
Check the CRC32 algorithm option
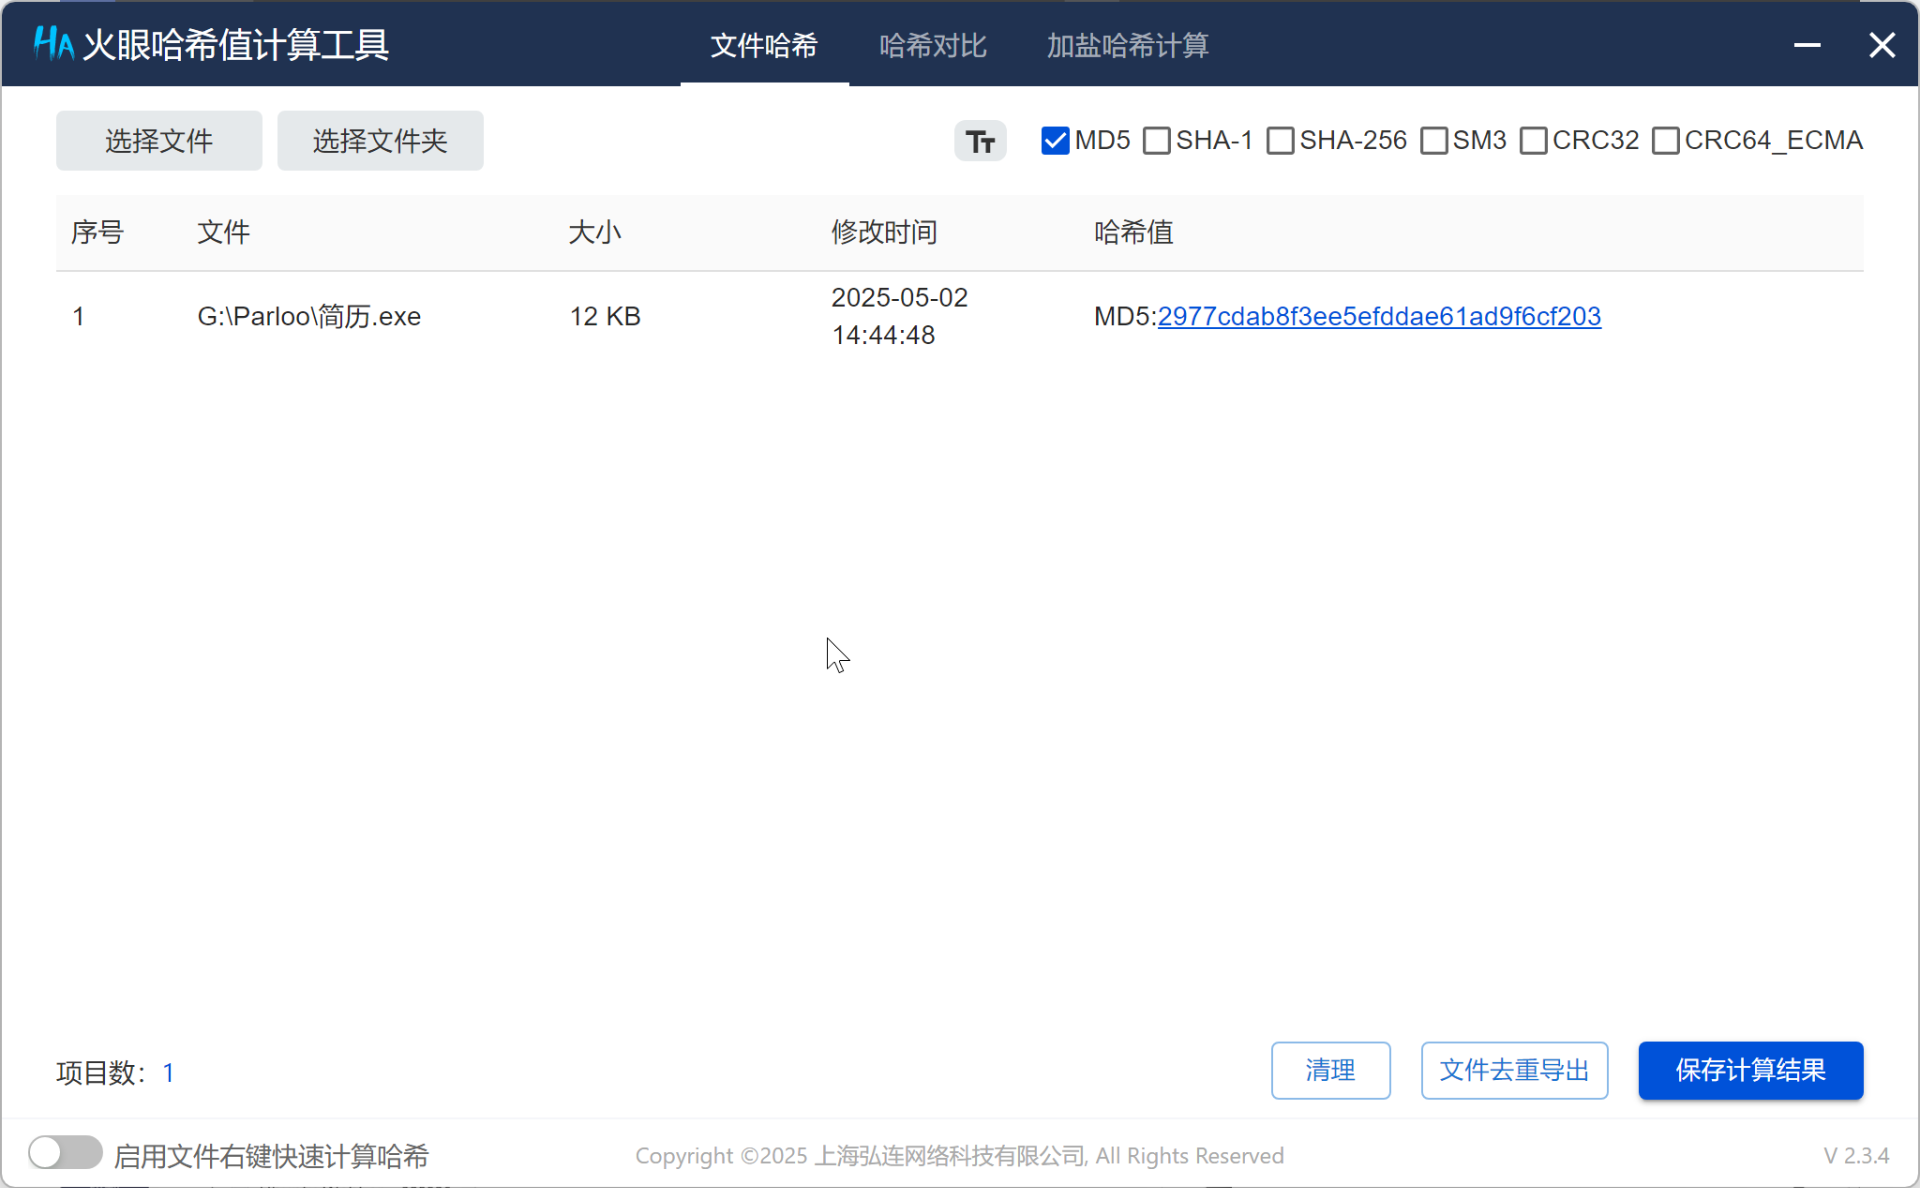click(x=1533, y=141)
